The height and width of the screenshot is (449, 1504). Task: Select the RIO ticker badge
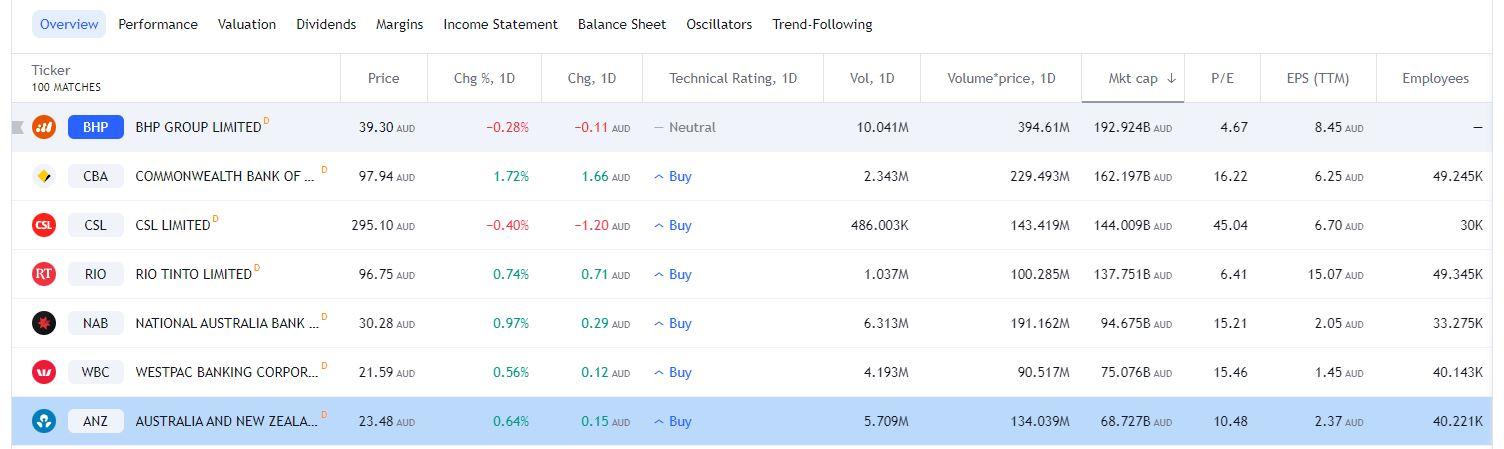click(x=96, y=274)
